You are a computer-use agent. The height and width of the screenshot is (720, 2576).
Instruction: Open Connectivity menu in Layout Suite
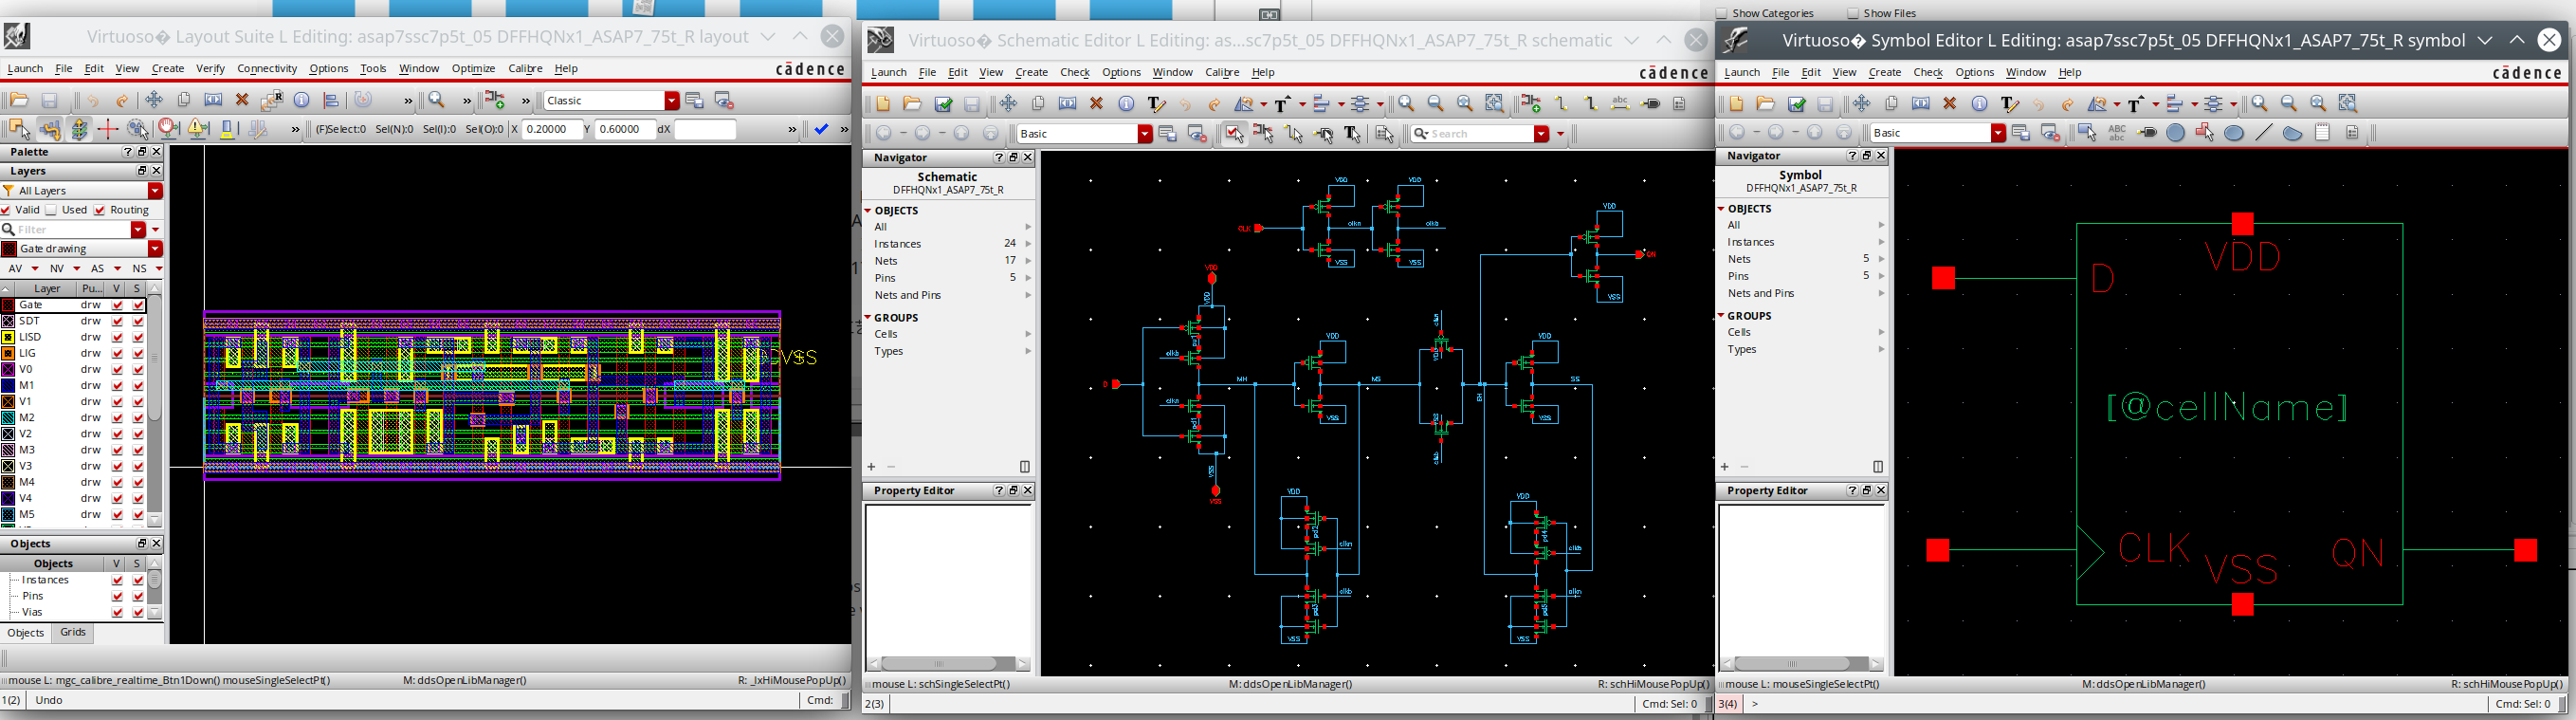pos(267,68)
